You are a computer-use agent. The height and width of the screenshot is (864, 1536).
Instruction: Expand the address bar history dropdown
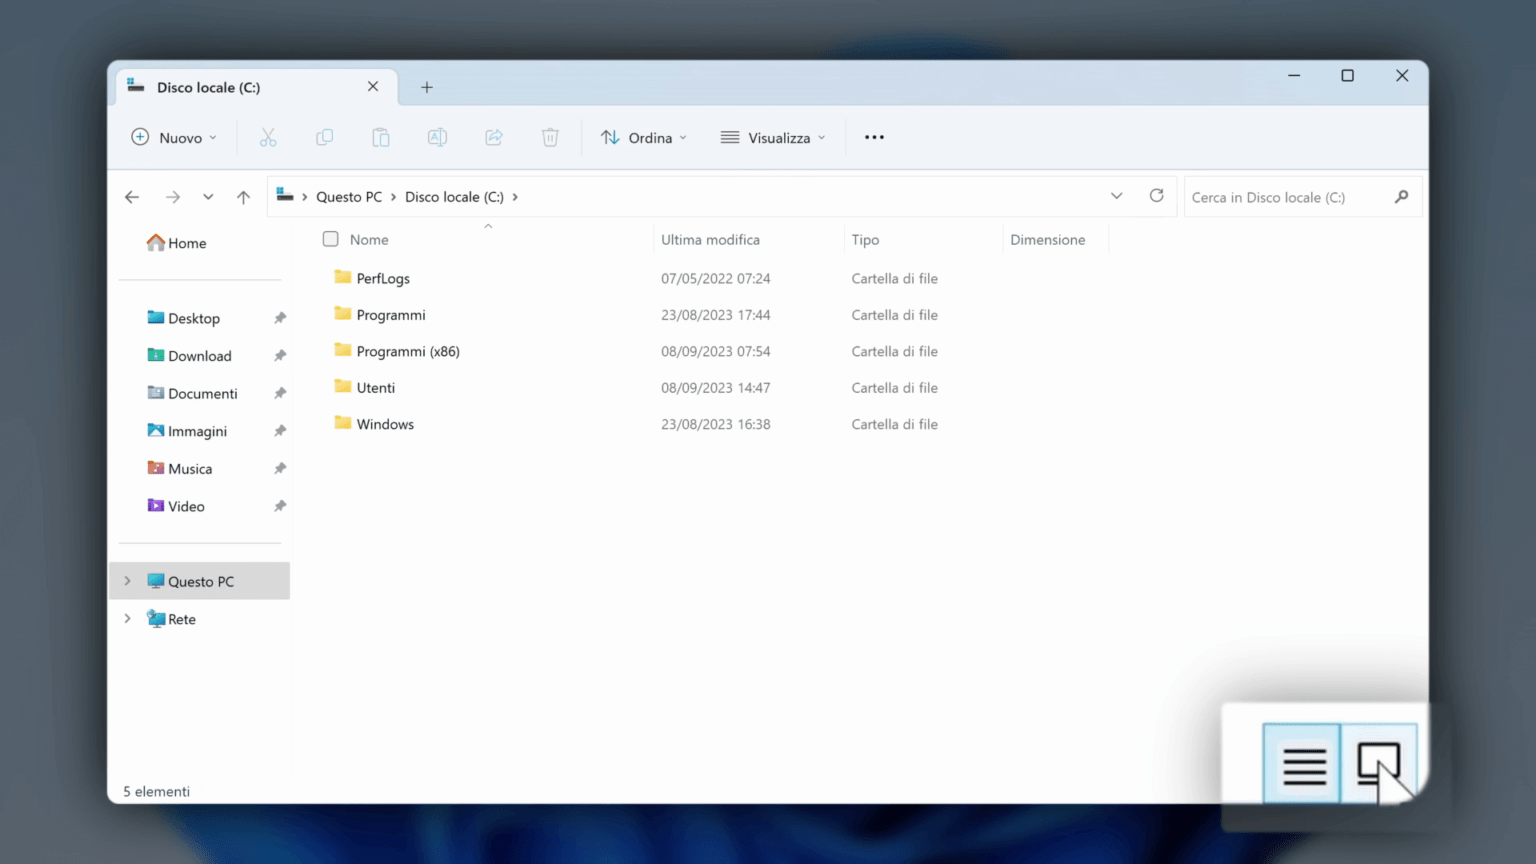tap(1117, 196)
